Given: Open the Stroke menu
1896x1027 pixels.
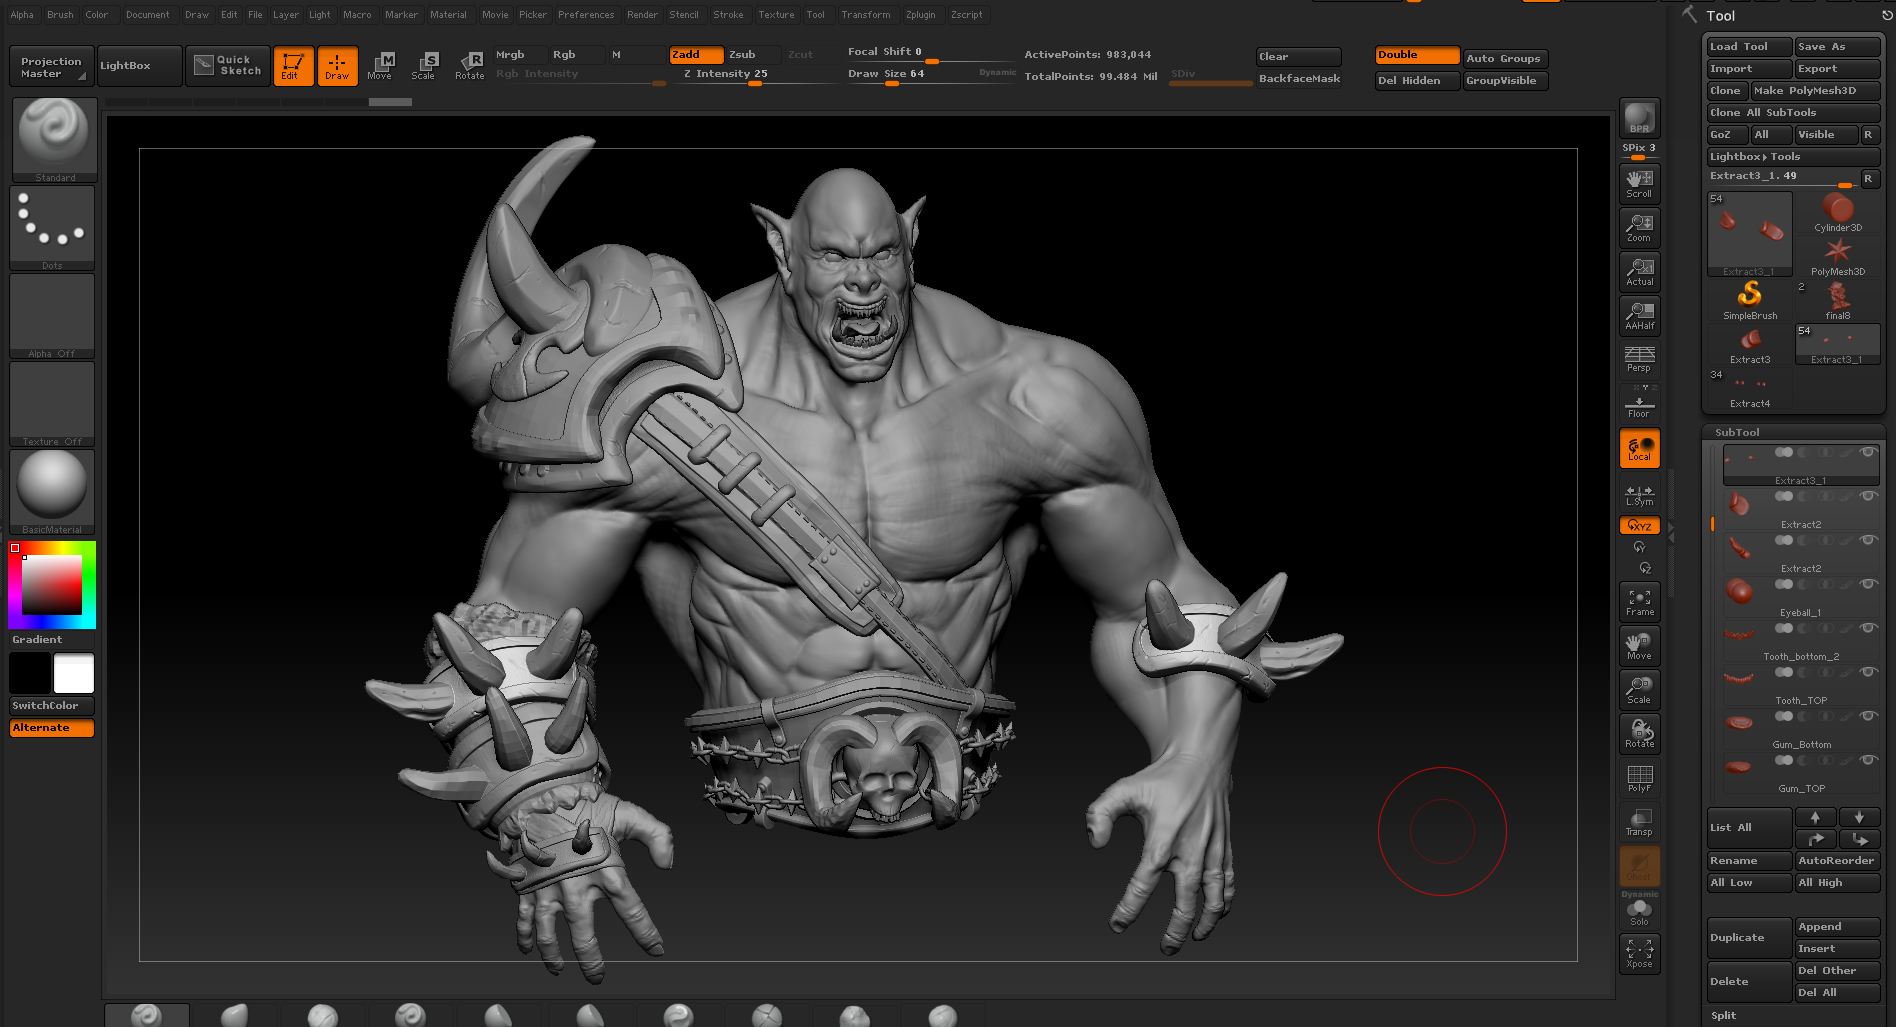Looking at the screenshot, I should [x=728, y=15].
